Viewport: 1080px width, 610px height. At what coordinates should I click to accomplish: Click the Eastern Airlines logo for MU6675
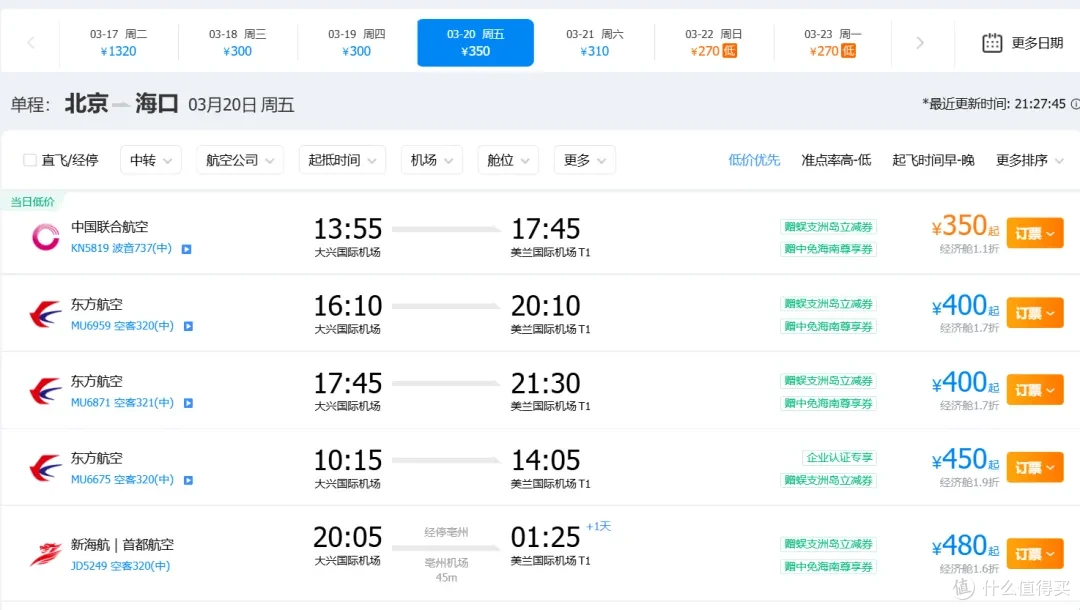tap(45, 468)
